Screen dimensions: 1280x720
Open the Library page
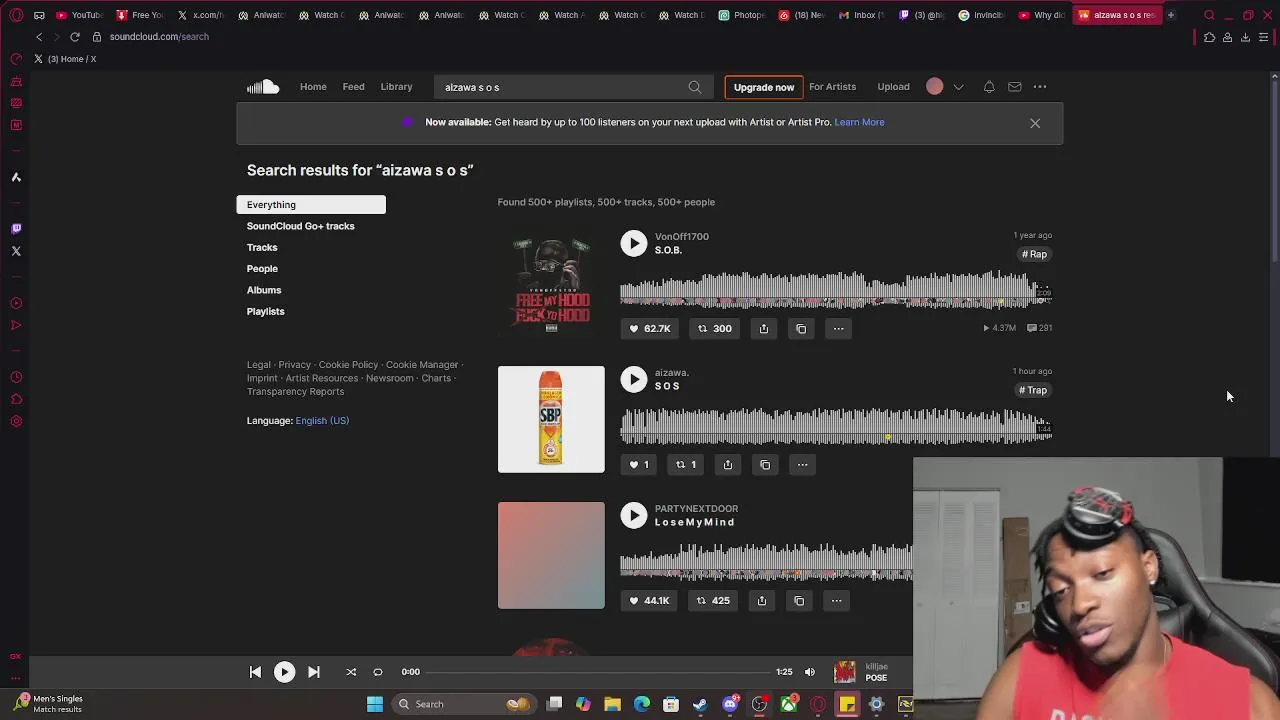[396, 87]
